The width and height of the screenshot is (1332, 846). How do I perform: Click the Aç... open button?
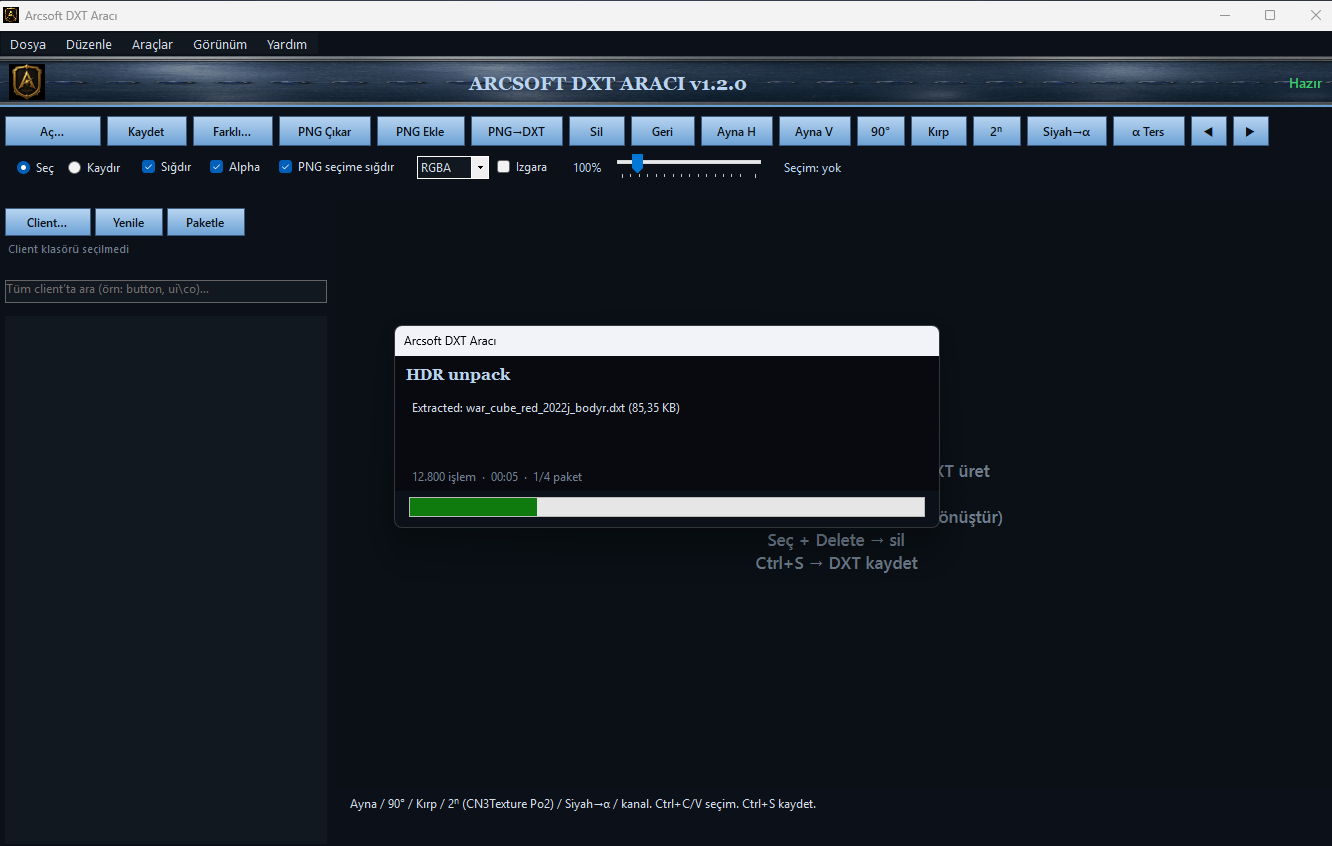tap(53, 131)
